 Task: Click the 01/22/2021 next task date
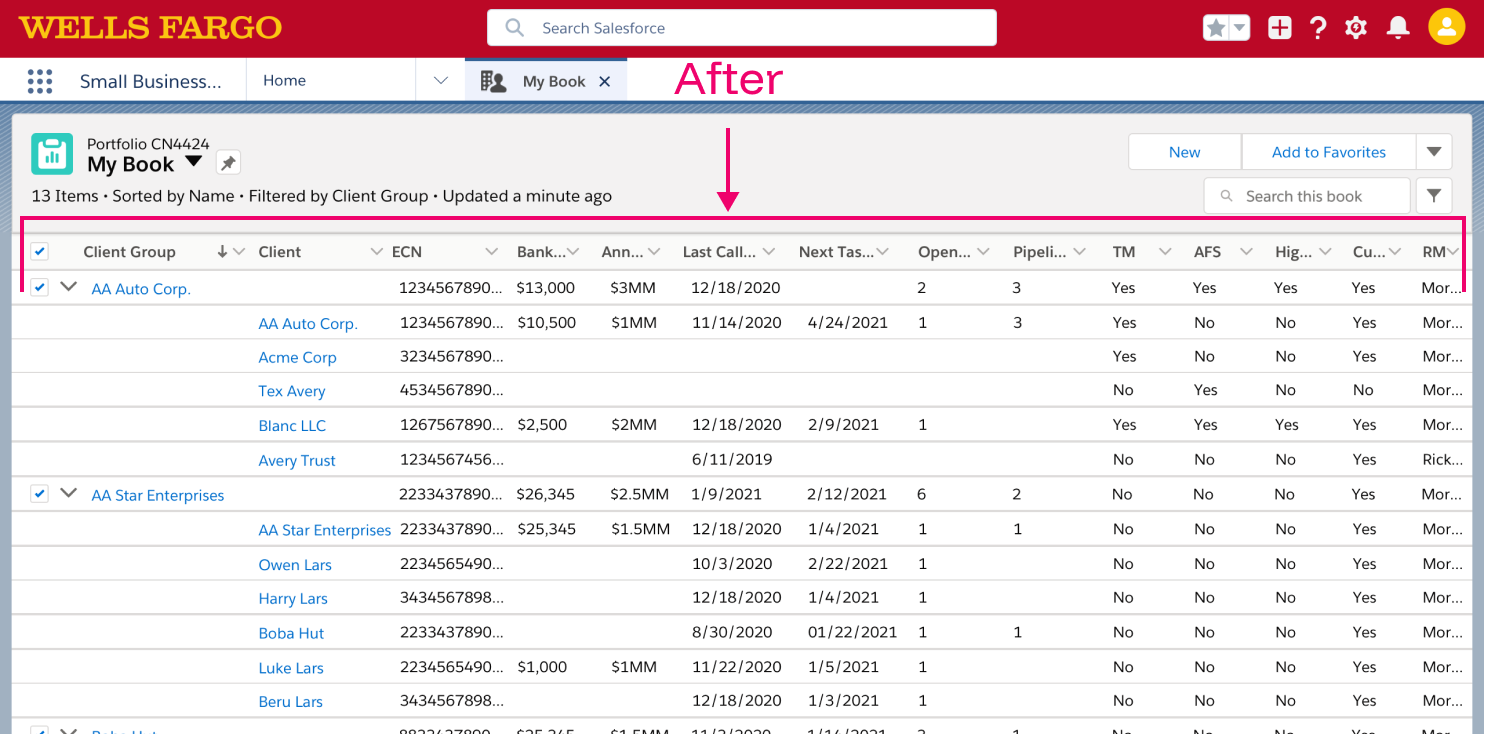click(x=853, y=632)
